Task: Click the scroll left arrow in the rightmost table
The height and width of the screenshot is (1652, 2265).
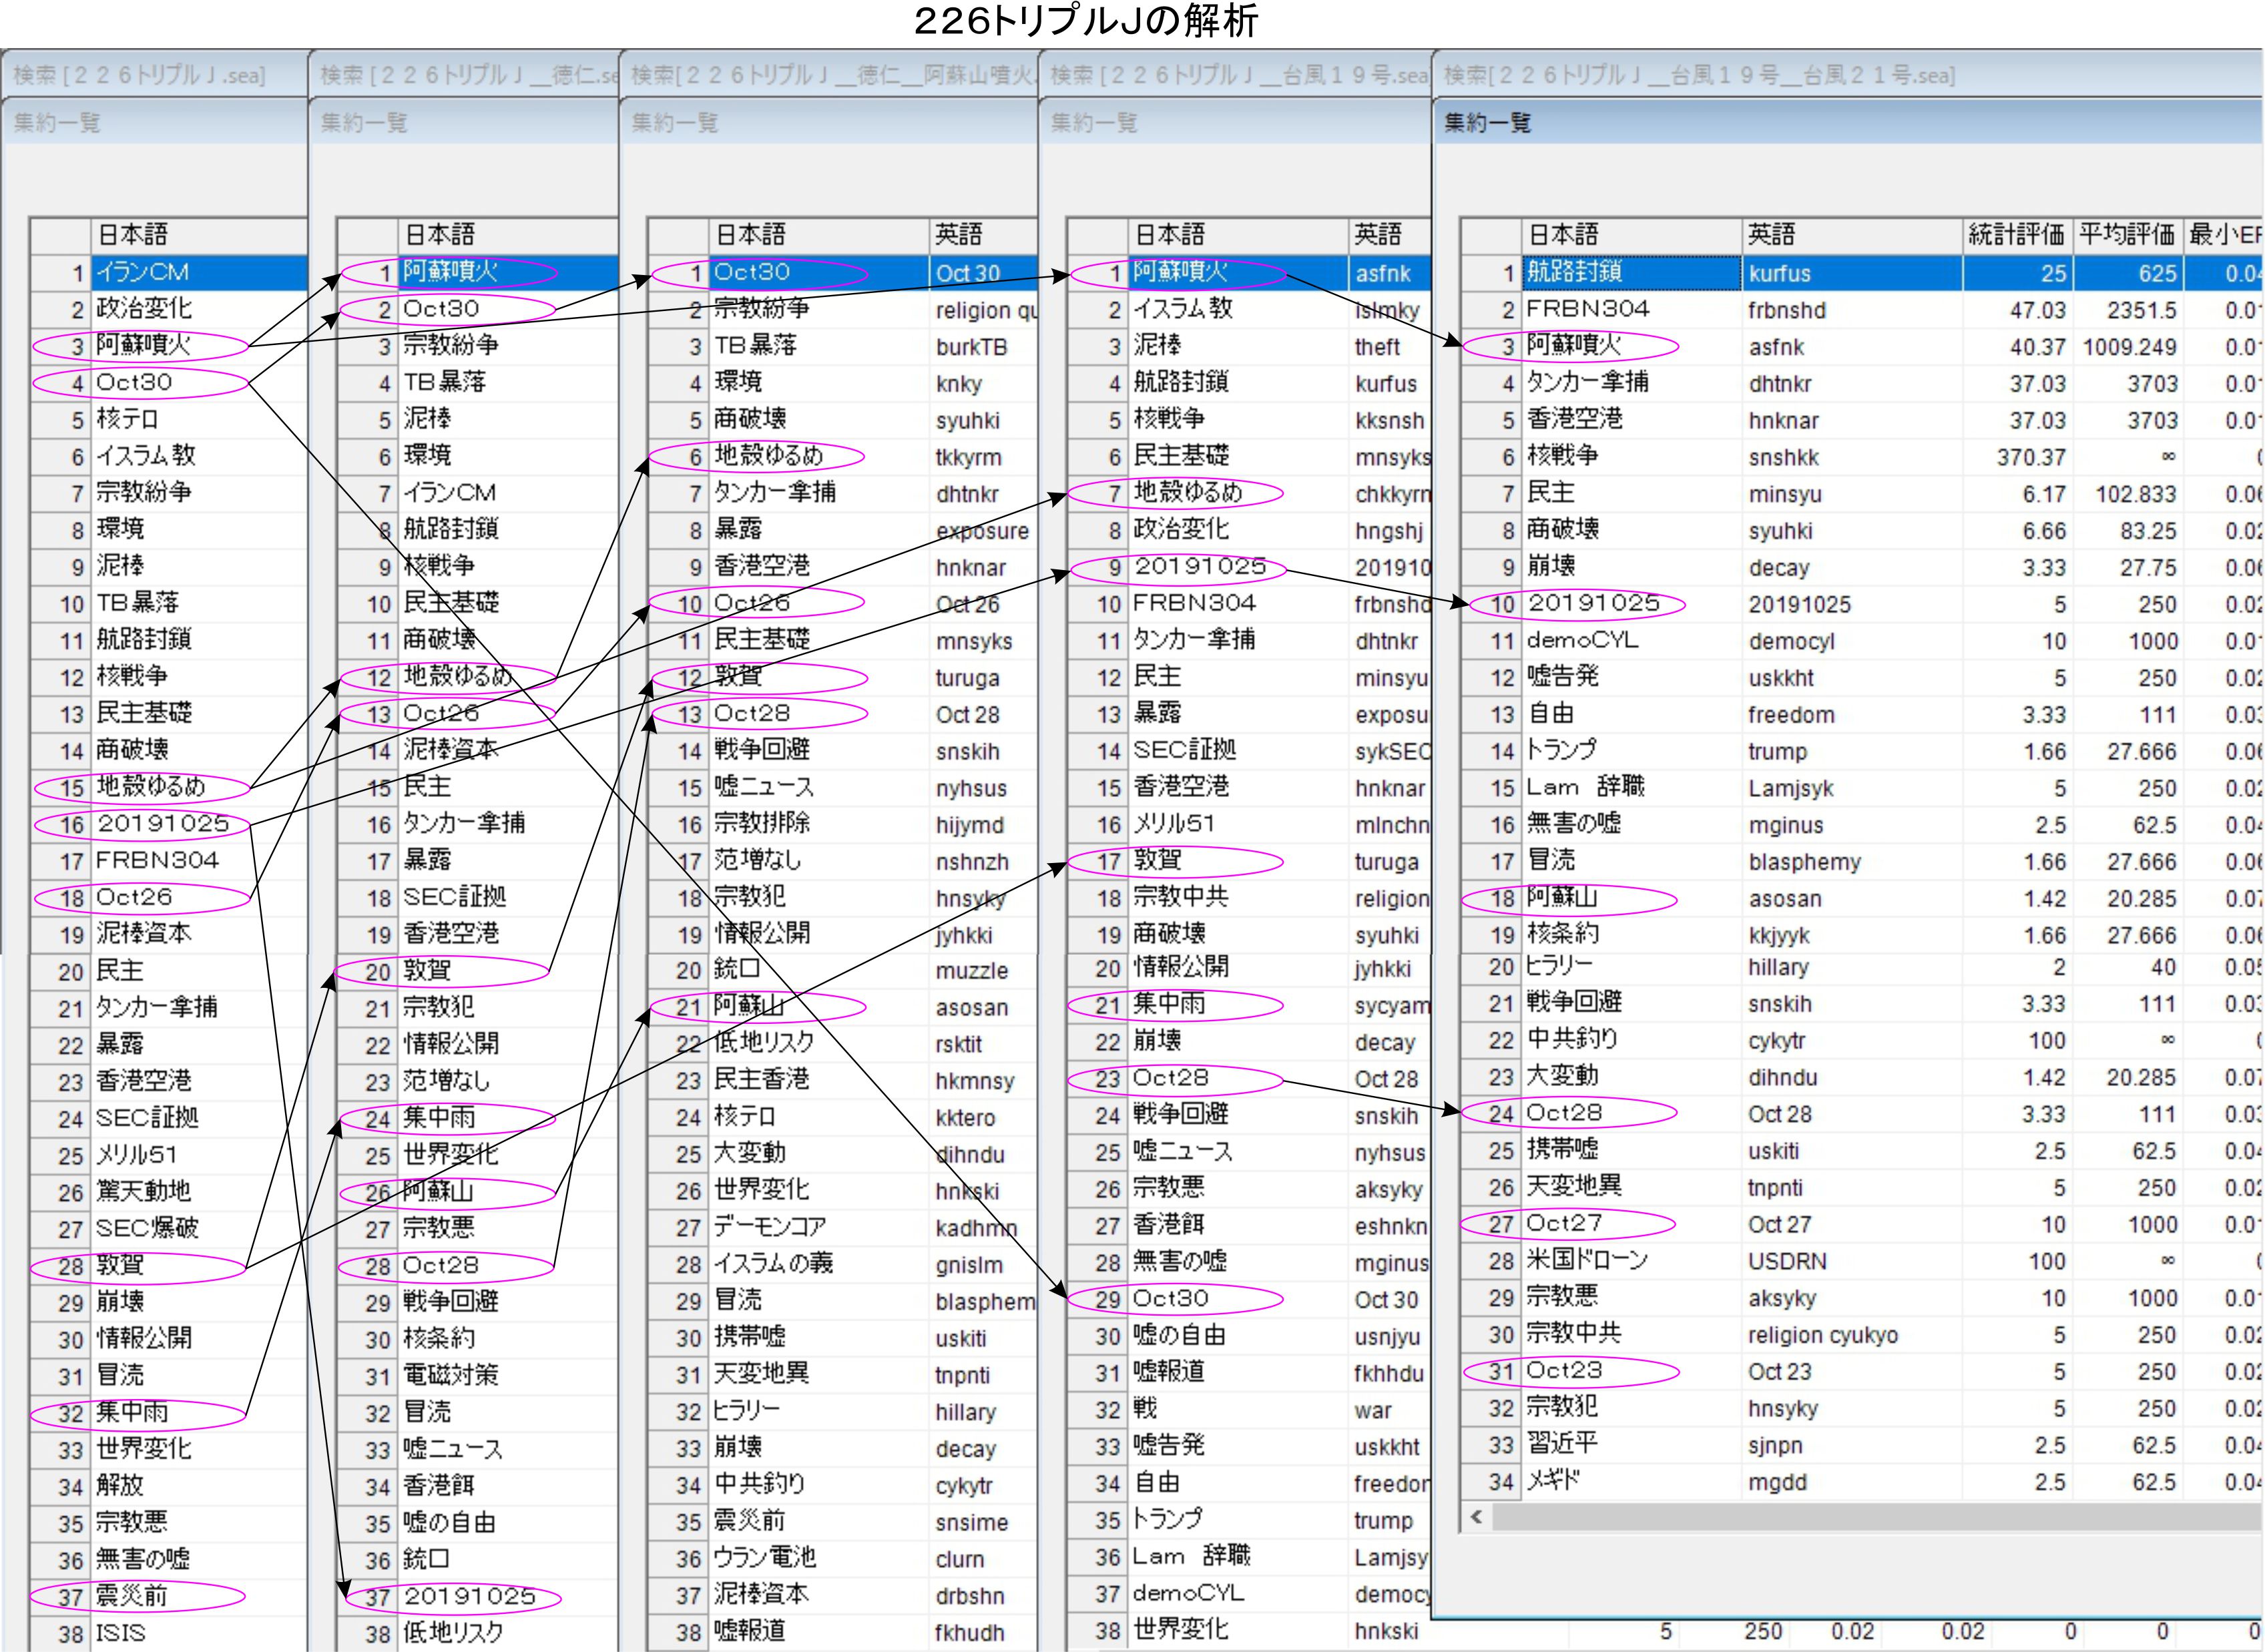Action: click(x=1477, y=1517)
